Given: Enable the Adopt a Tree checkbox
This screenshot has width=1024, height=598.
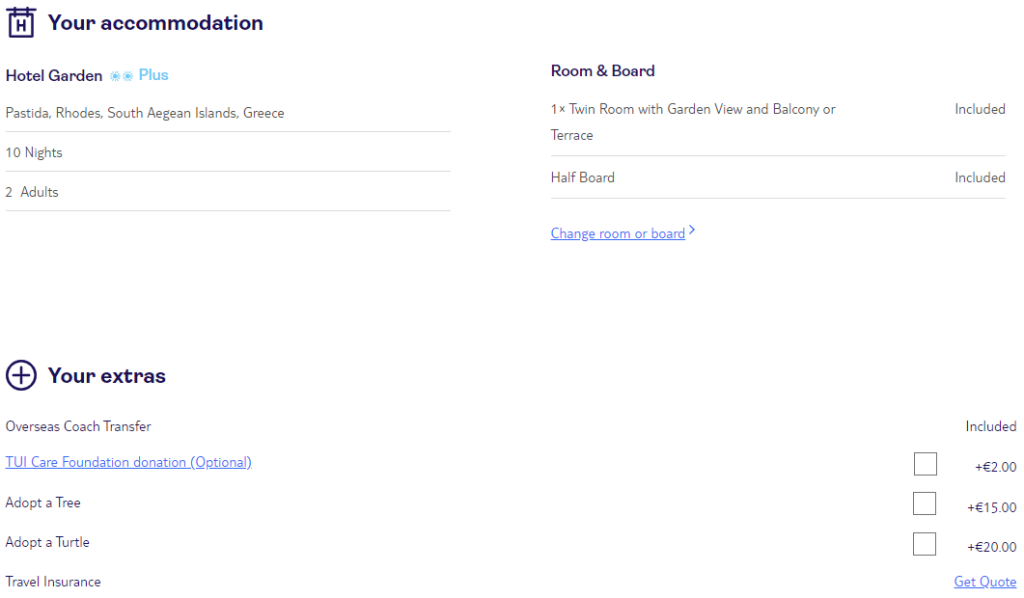Looking at the screenshot, I should tap(924, 503).
